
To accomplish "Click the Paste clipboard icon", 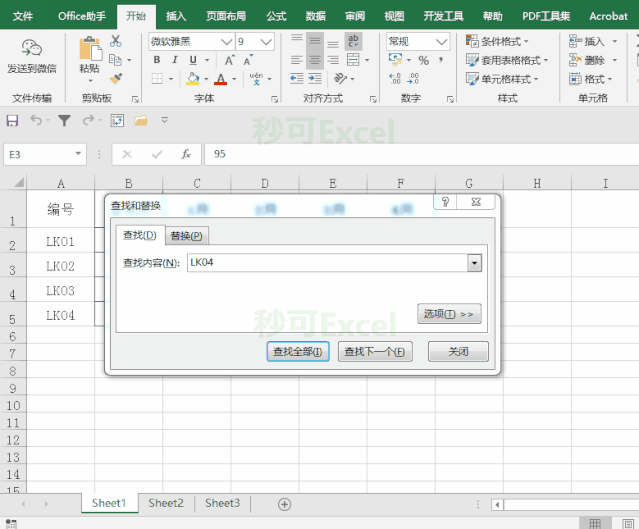I will (90, 49).
